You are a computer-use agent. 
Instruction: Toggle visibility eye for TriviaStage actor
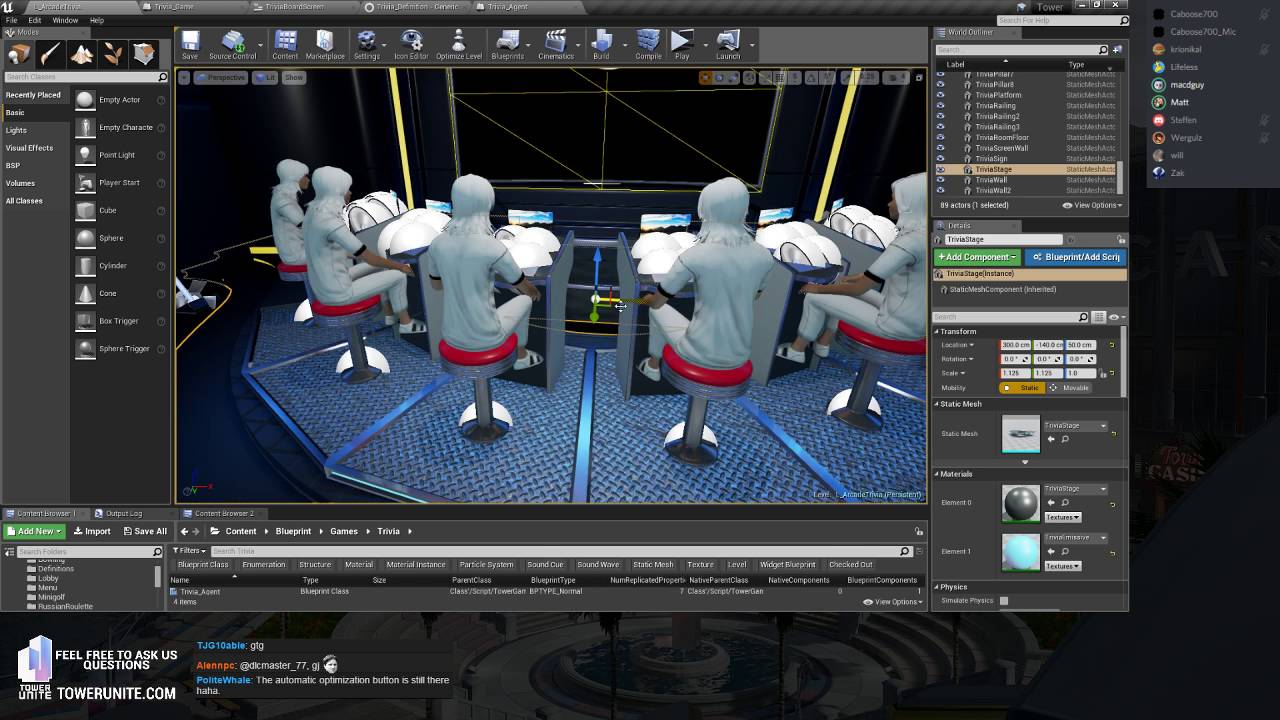pyautogui.click(x=940, y=169)
